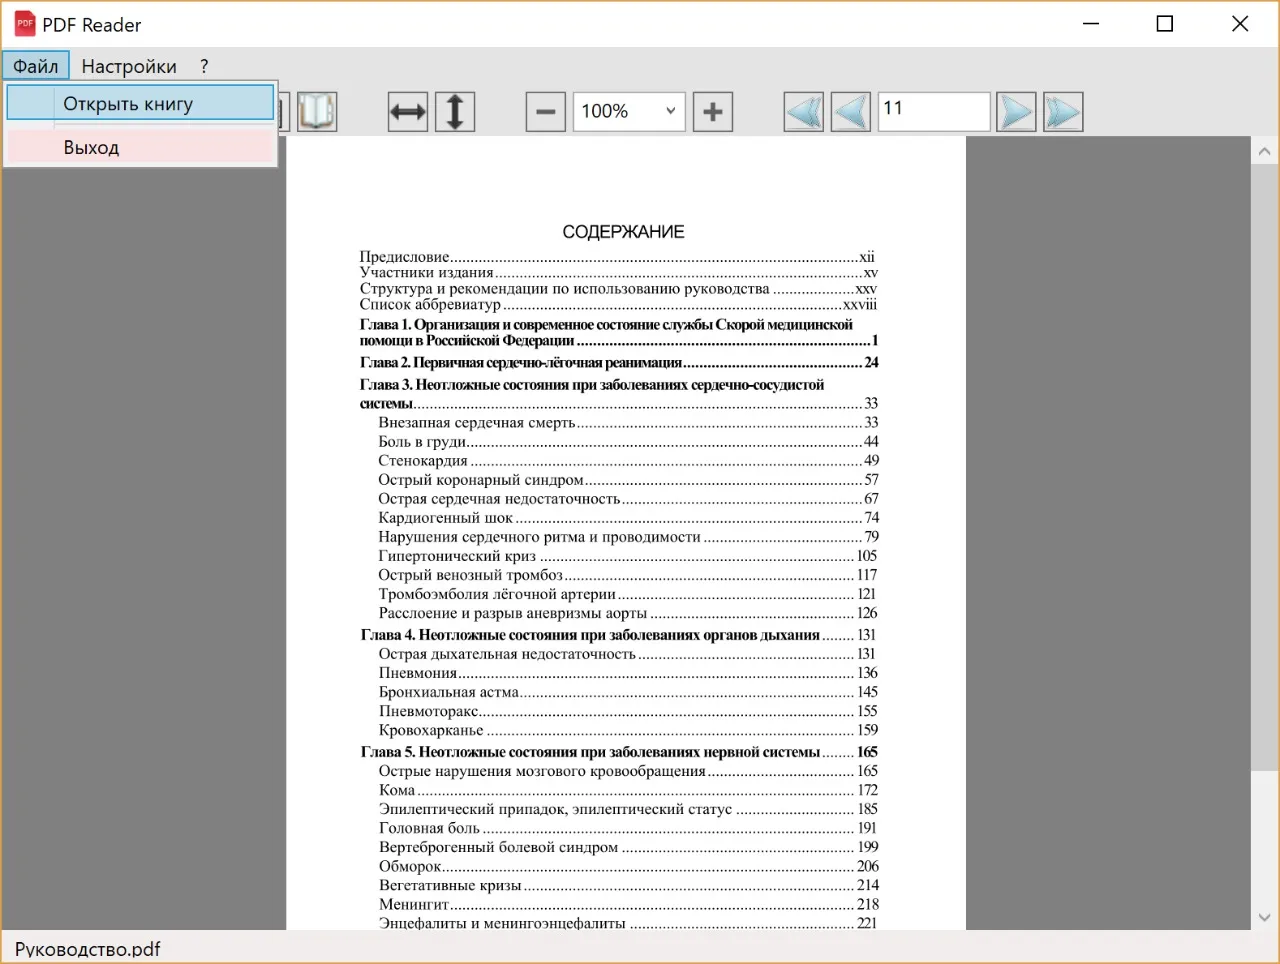Go to the previous page arrow
This screenshot has height=964, width=1280.
851,112
